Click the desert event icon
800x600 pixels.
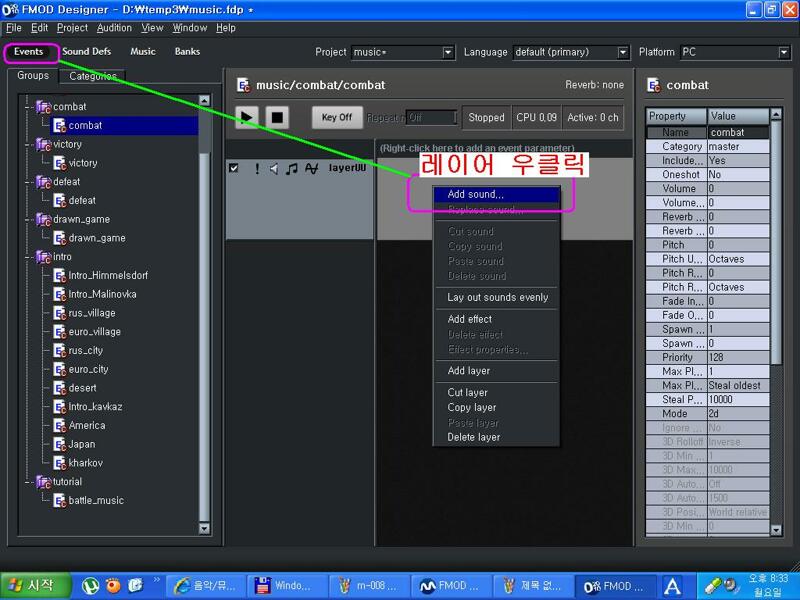pos(60,388)
